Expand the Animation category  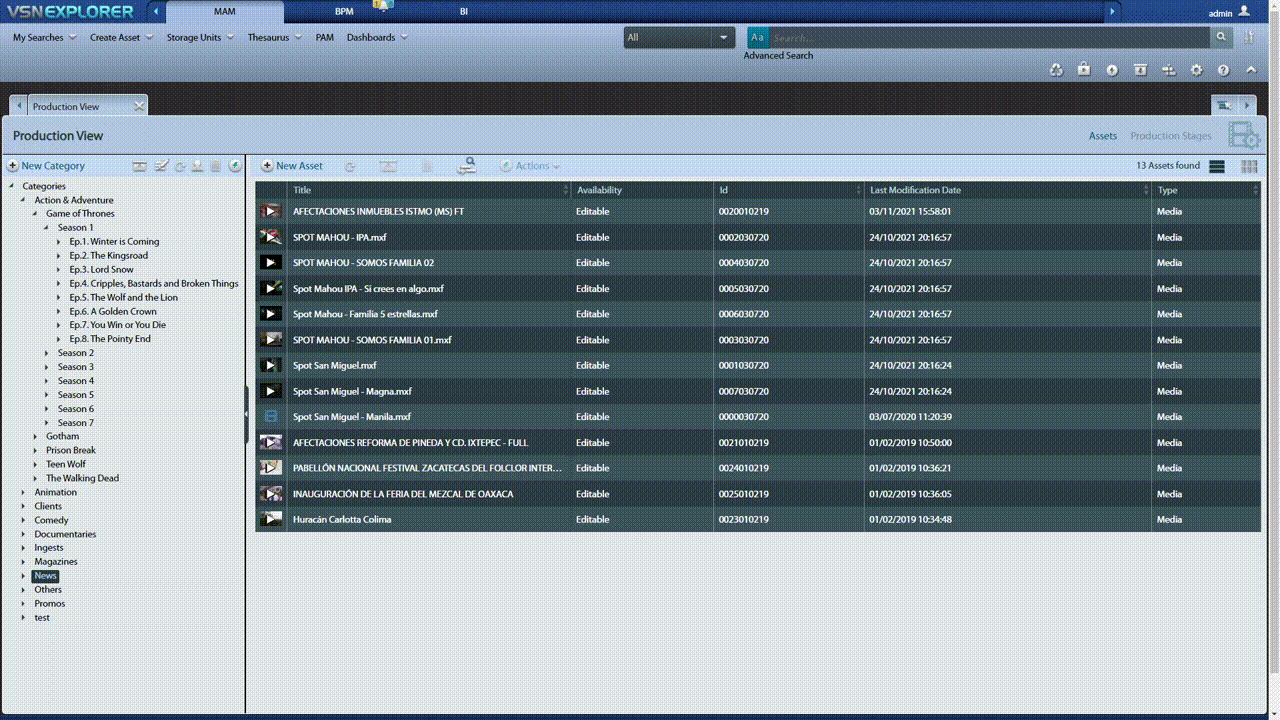(24, 492)
